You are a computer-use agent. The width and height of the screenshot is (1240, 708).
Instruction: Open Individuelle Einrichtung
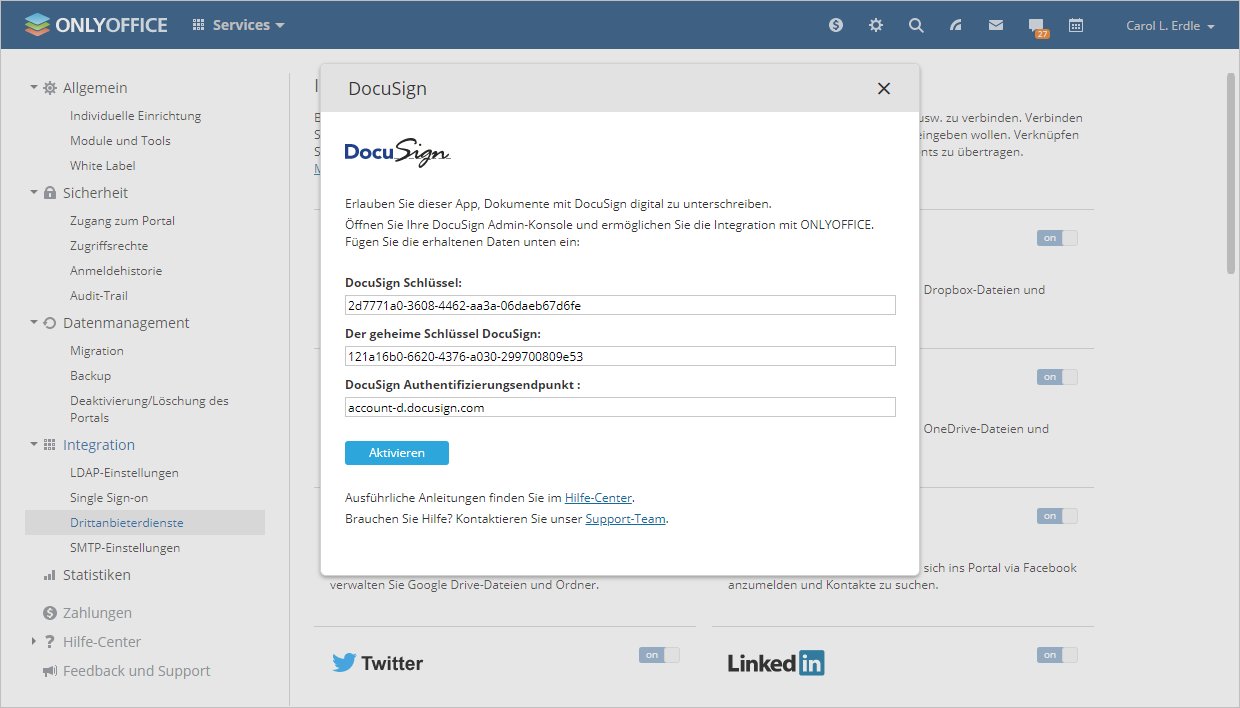[x=135, y=116]
